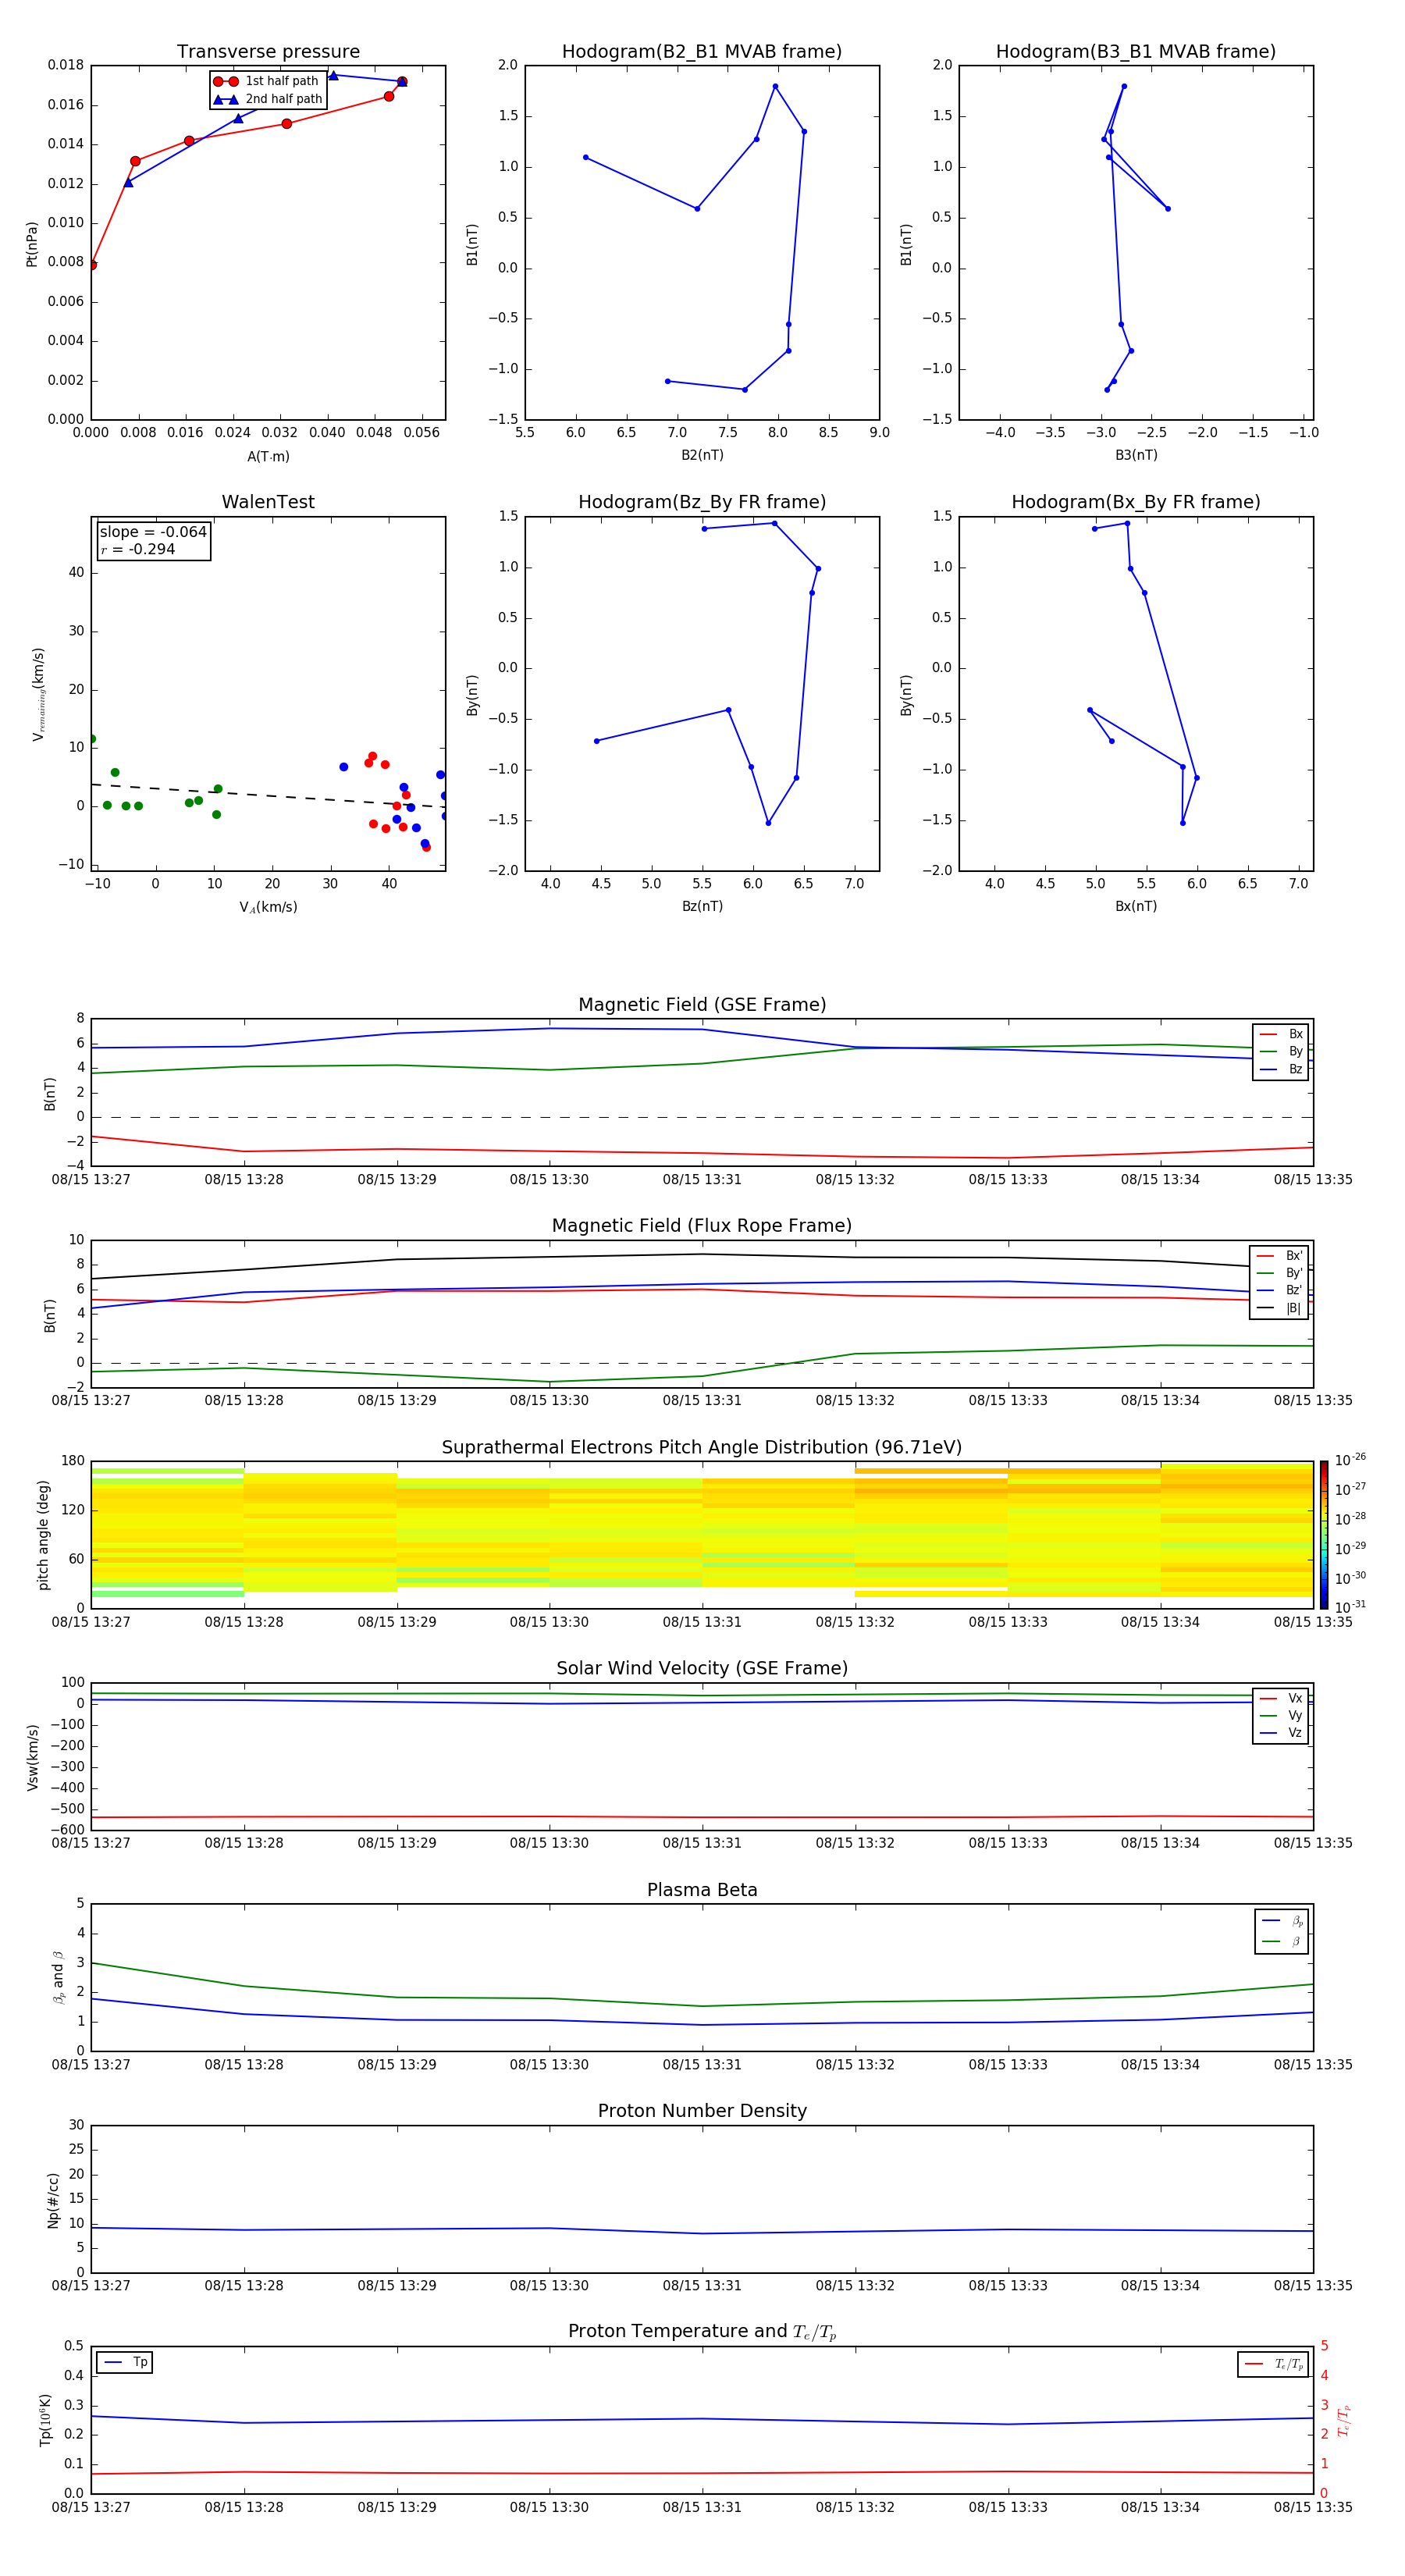1405x2576 pixels.
Task: Click the 'Bx(nT)' x-axis label
Action: click(1136, 906)
